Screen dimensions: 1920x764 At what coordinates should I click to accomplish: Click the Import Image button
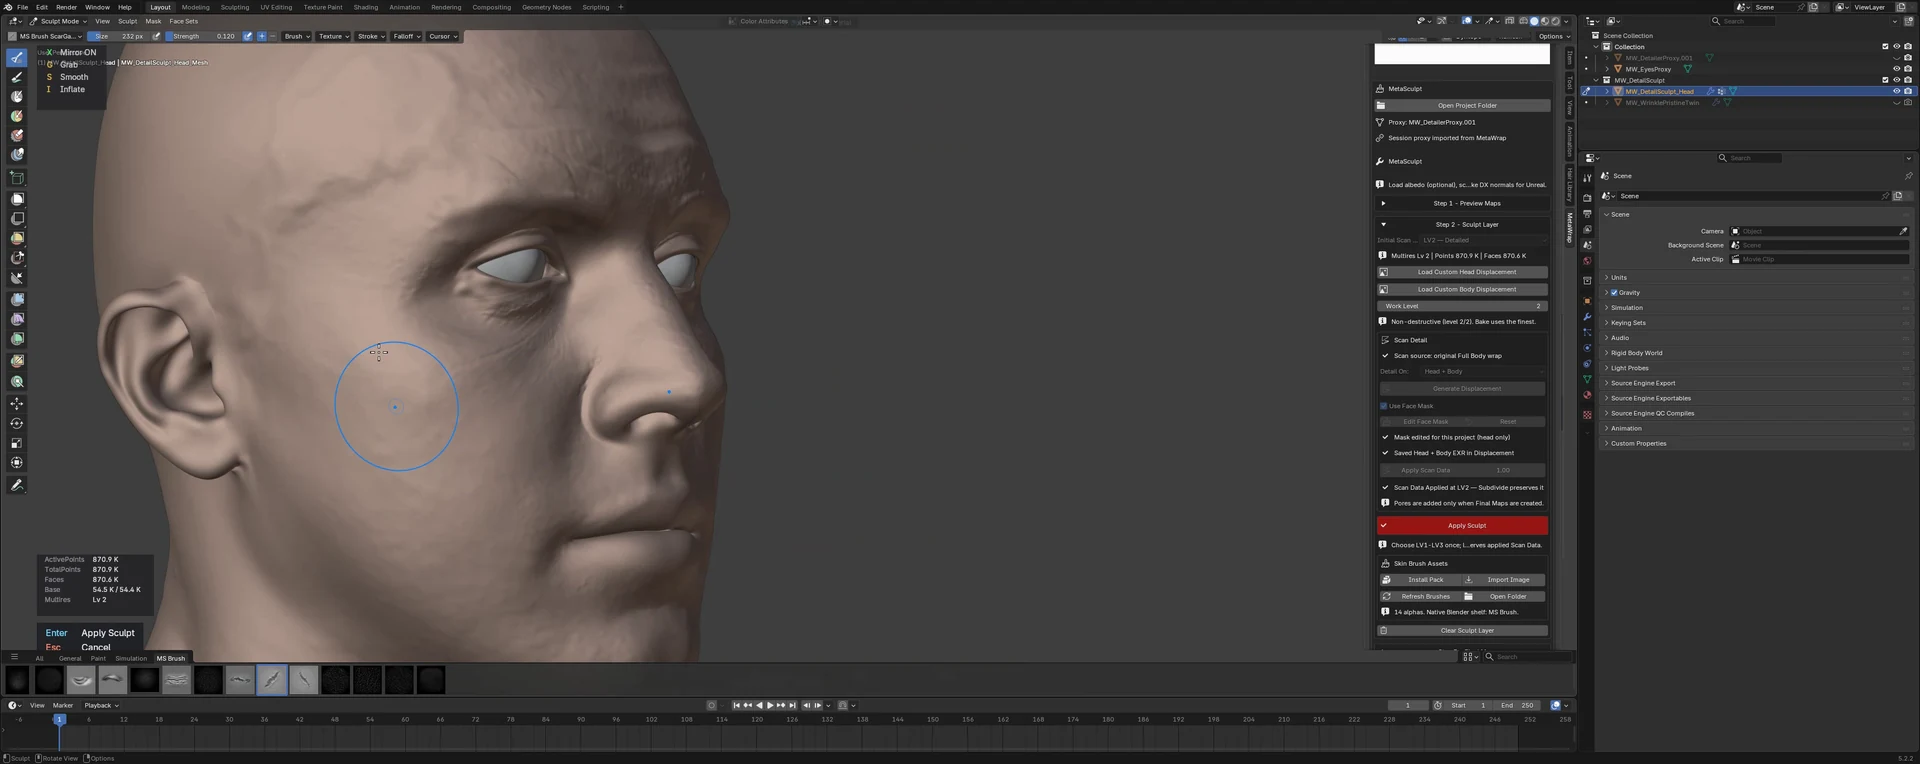point(1504,580)
